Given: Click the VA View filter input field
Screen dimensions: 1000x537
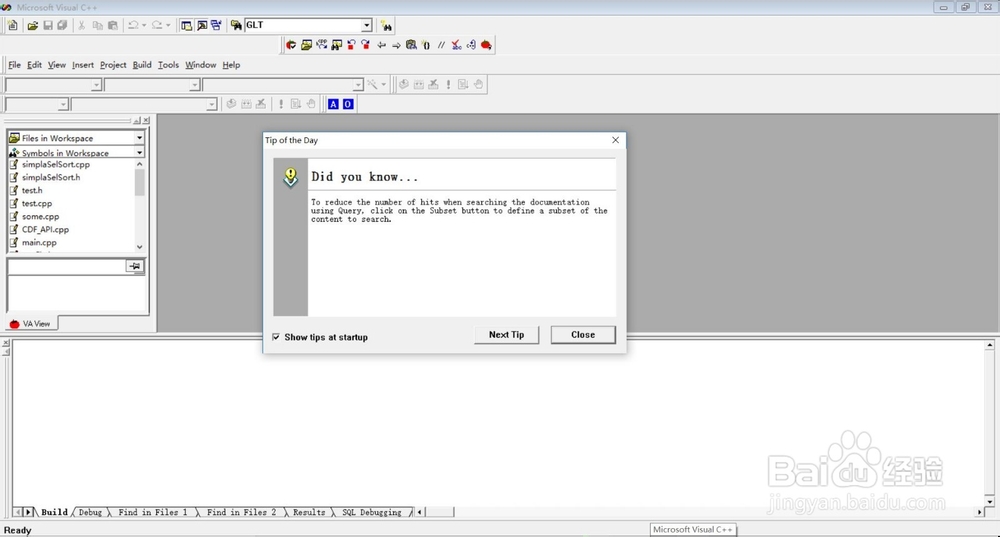Looking at the screenshot, I should pyautogui.click(x=67, y=266).
